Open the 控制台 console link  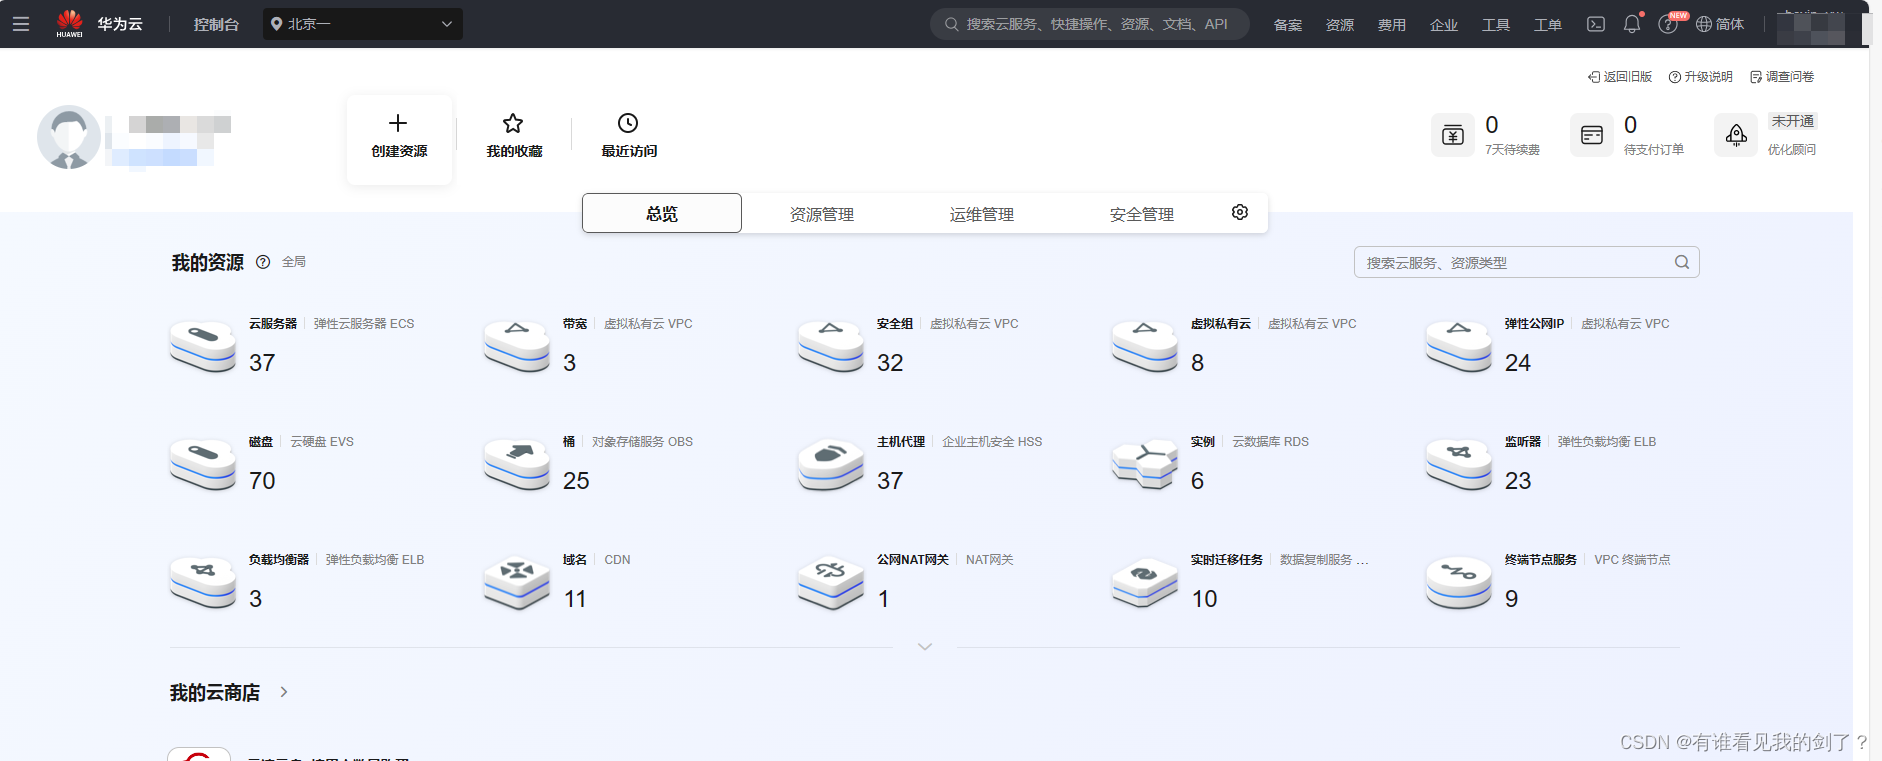(216, 24)
